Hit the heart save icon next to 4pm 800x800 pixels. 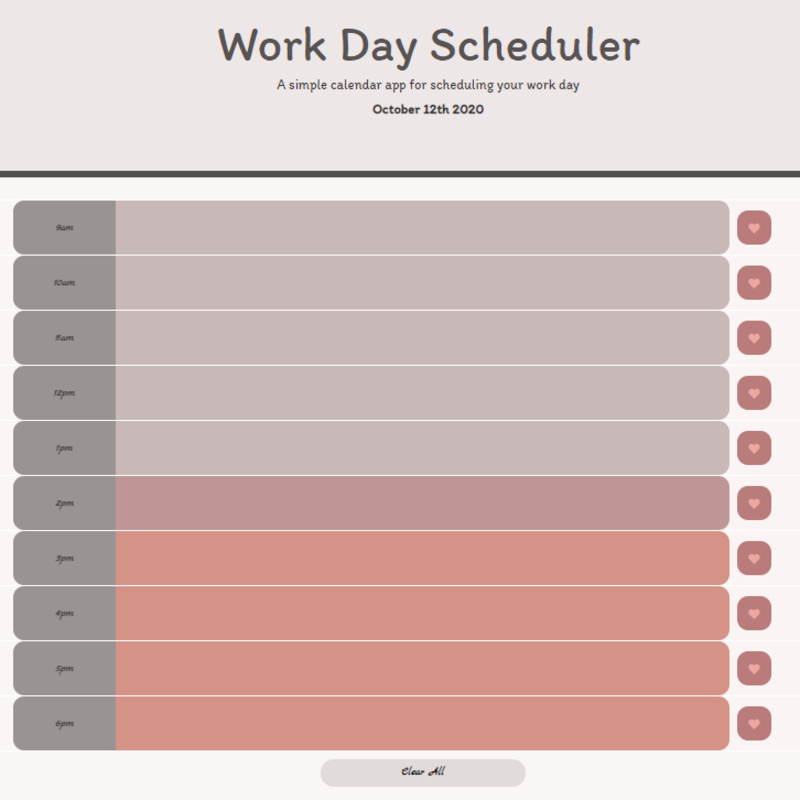click(x=755, y=613)
